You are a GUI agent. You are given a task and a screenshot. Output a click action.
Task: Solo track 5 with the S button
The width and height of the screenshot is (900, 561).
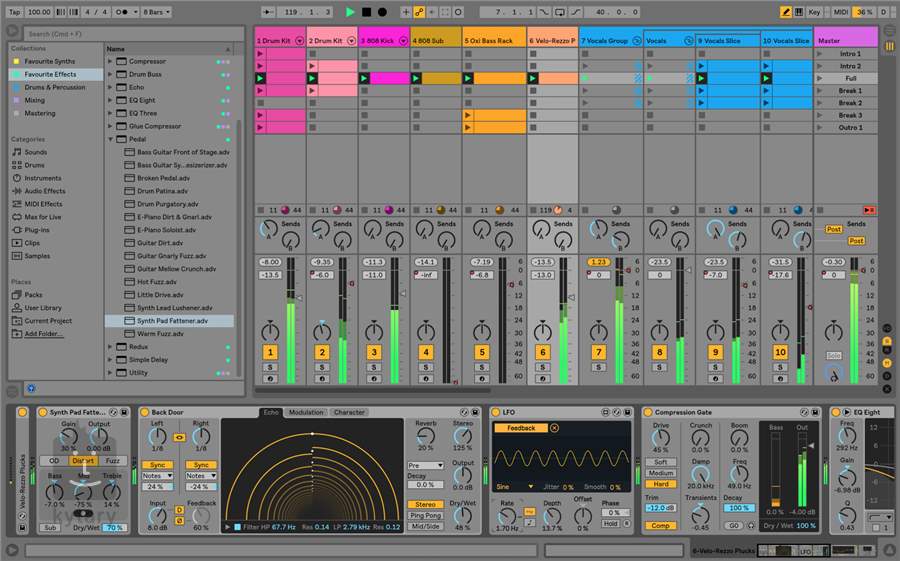coord(482,368)
